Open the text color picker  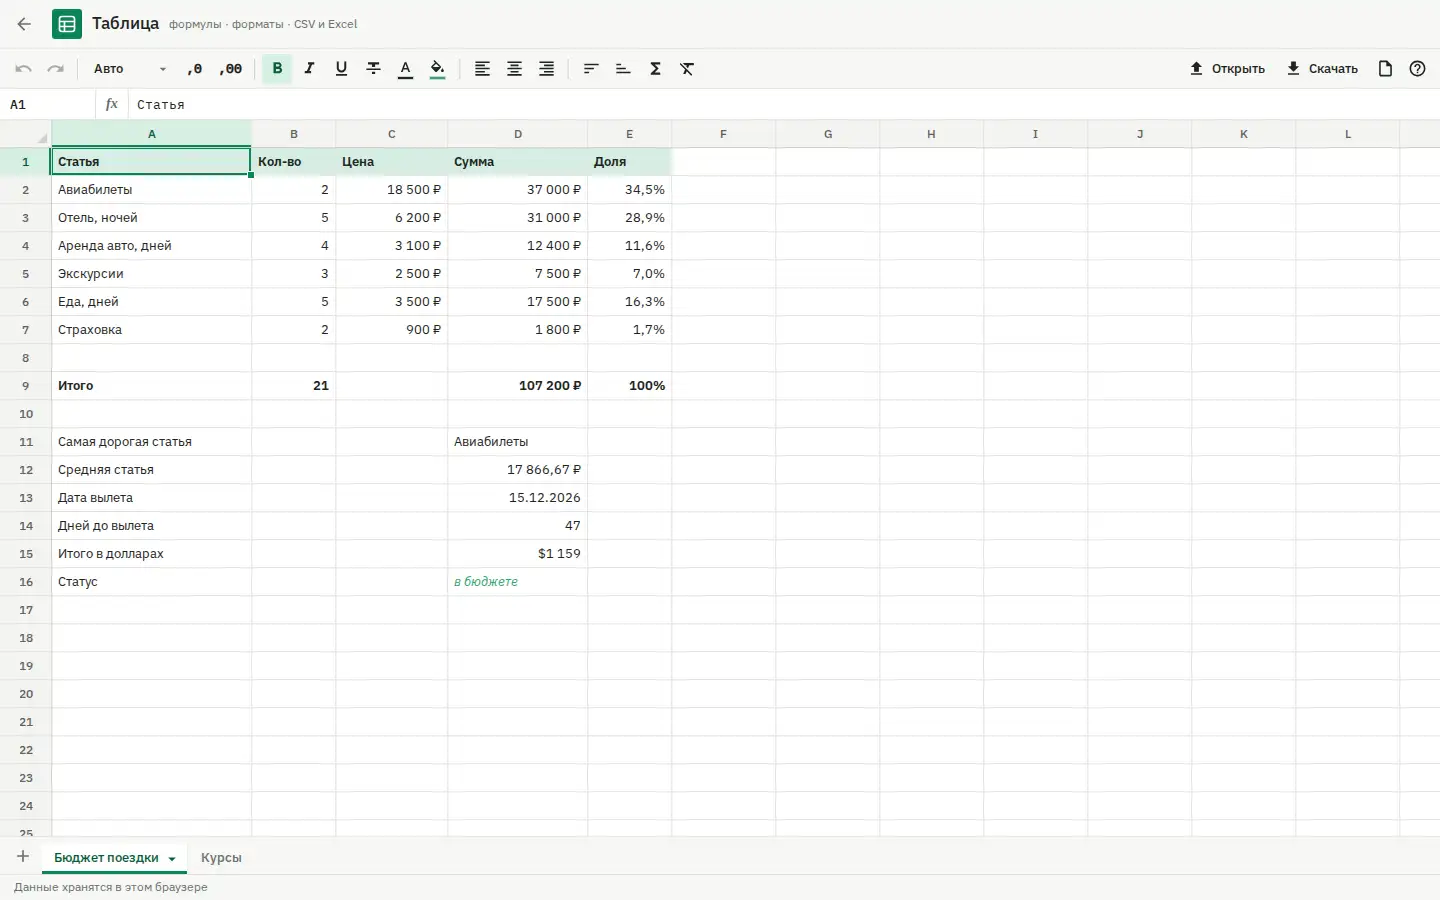tap(405, 69)
